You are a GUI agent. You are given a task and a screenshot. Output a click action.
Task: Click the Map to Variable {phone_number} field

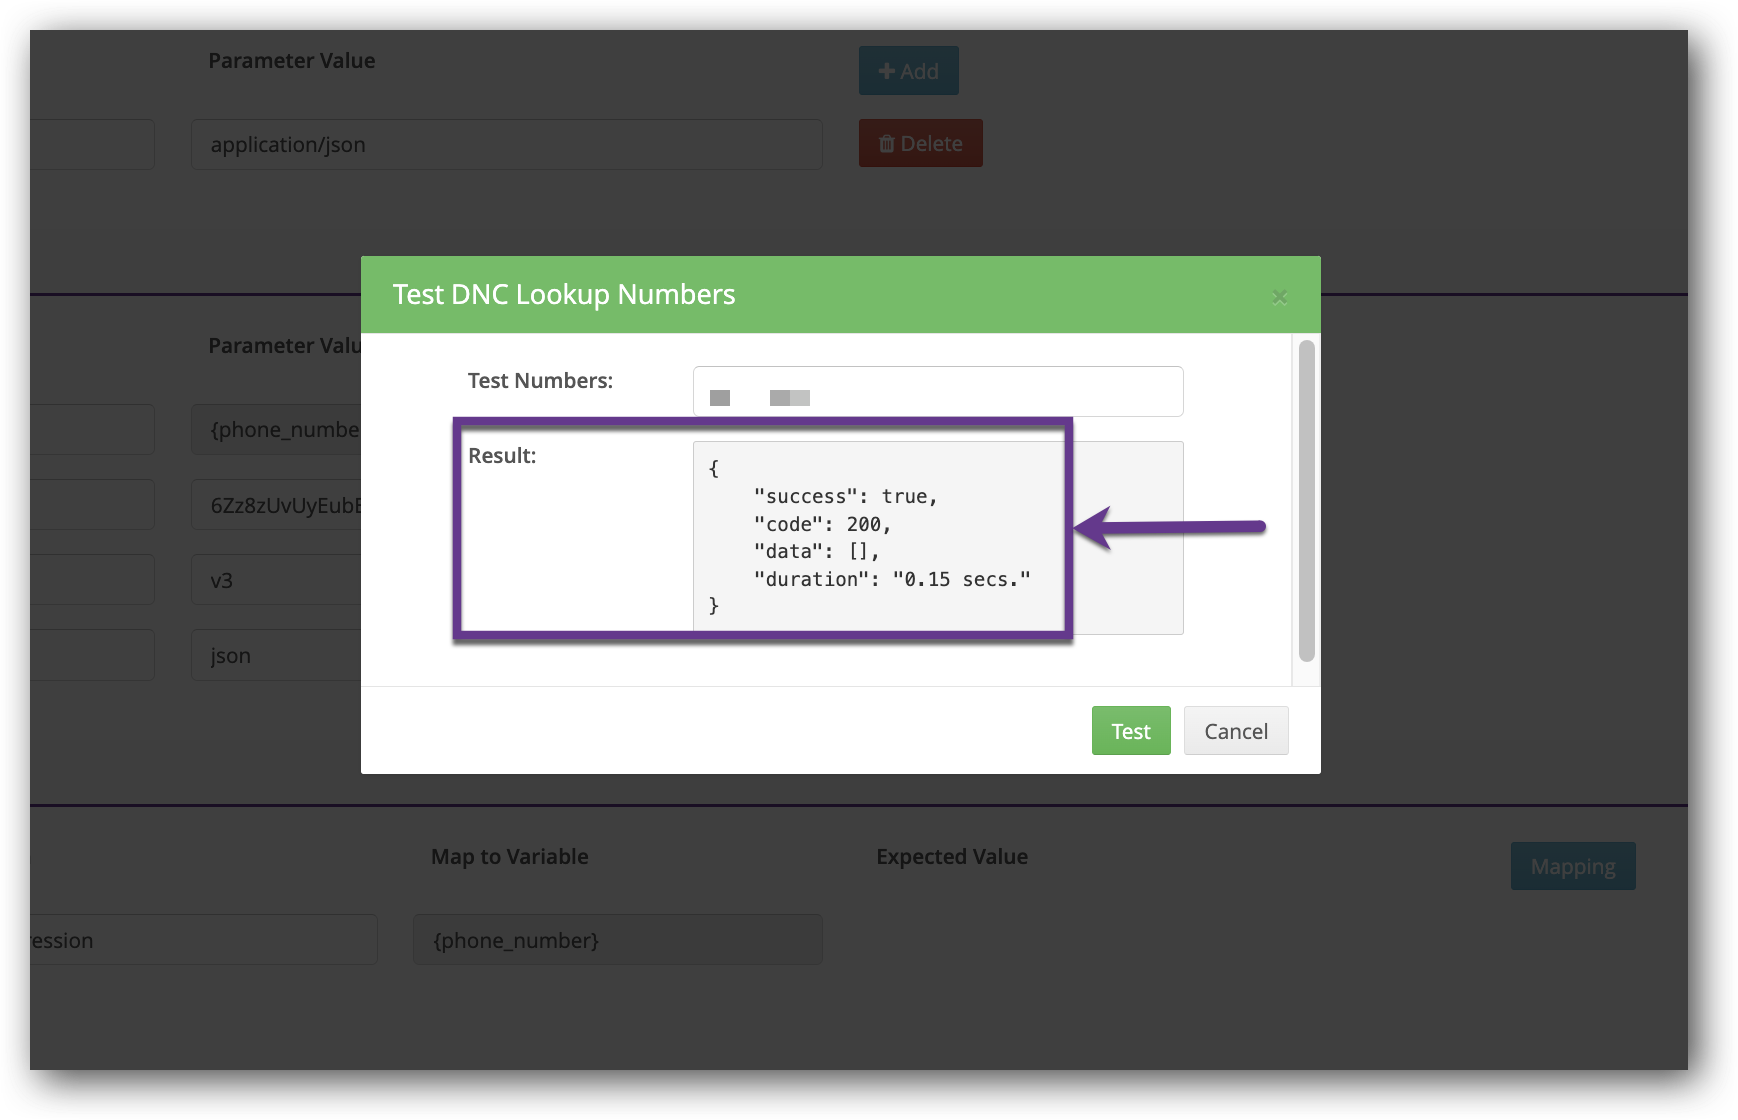[618, 940]
